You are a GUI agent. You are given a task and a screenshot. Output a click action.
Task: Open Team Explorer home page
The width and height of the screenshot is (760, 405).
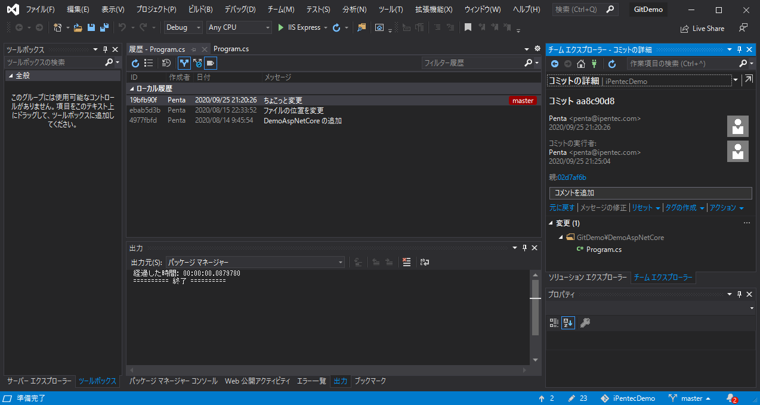click(x=581, y=63)
